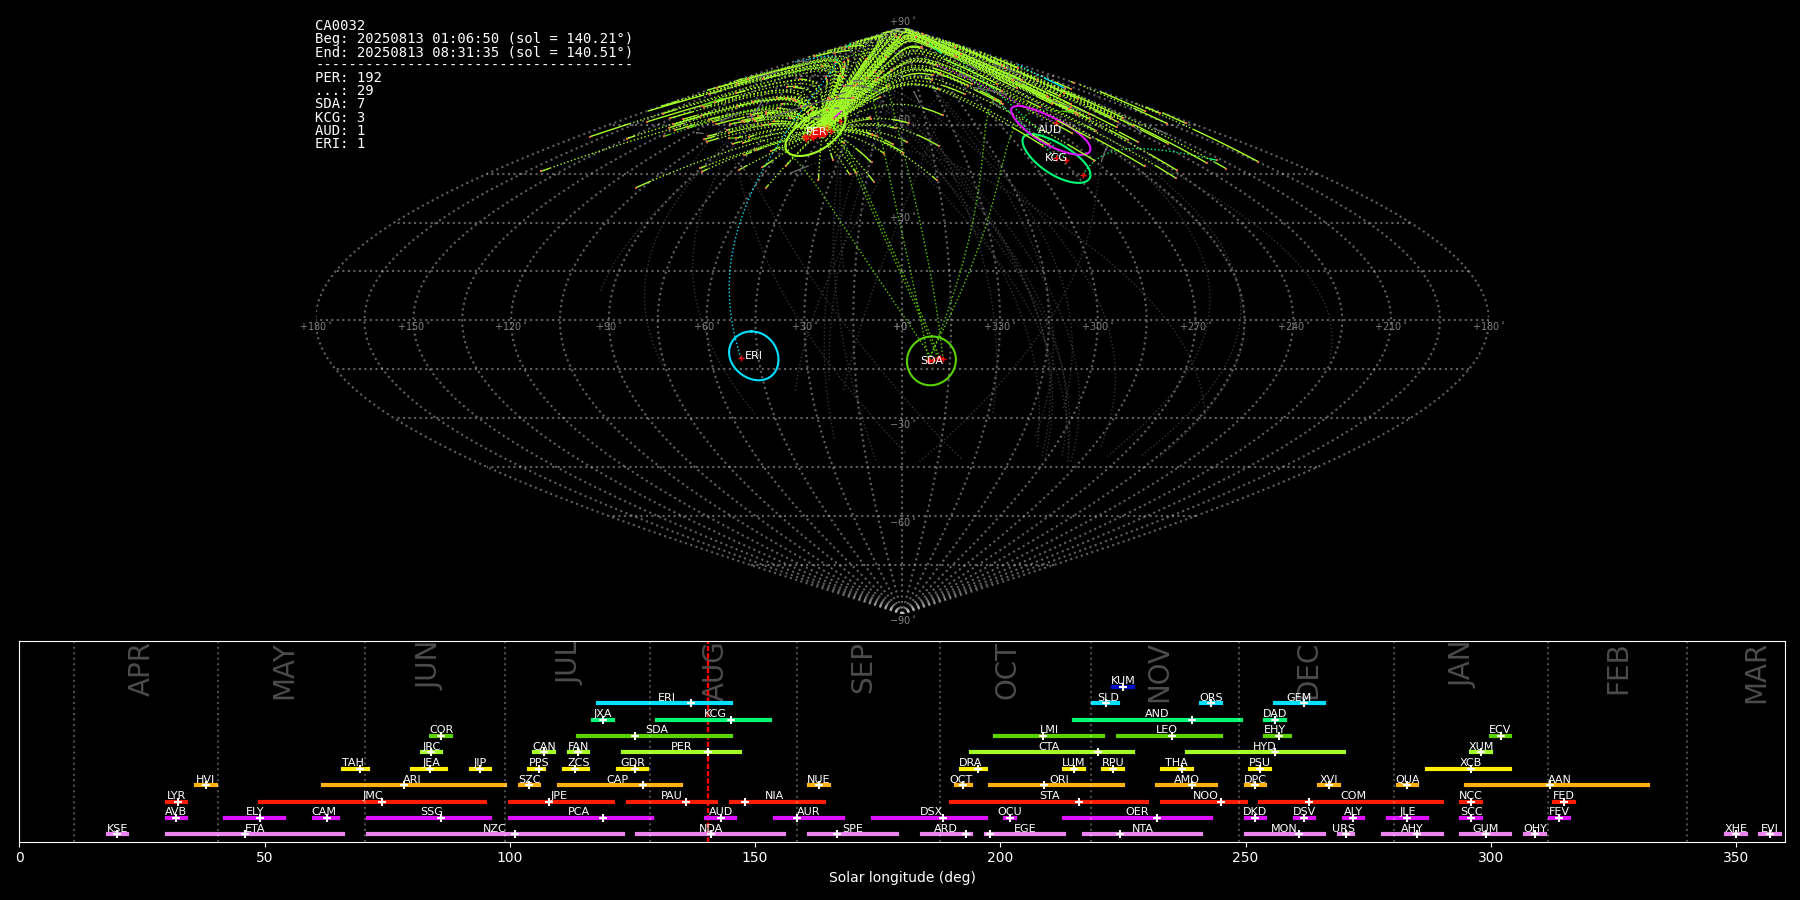Click the 'ERI: 1' legend count
The width and height of the screenshot is (1800, 900).
pyautogui.click(x=340, y=144)
